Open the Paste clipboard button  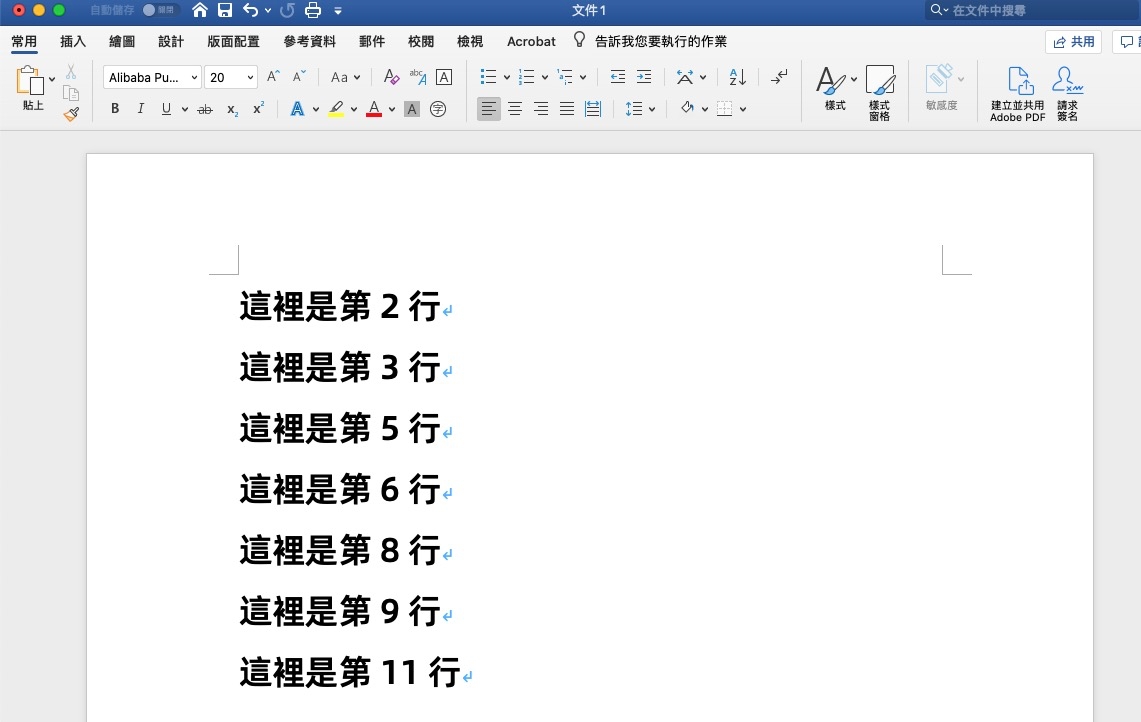tap(31, 81)
